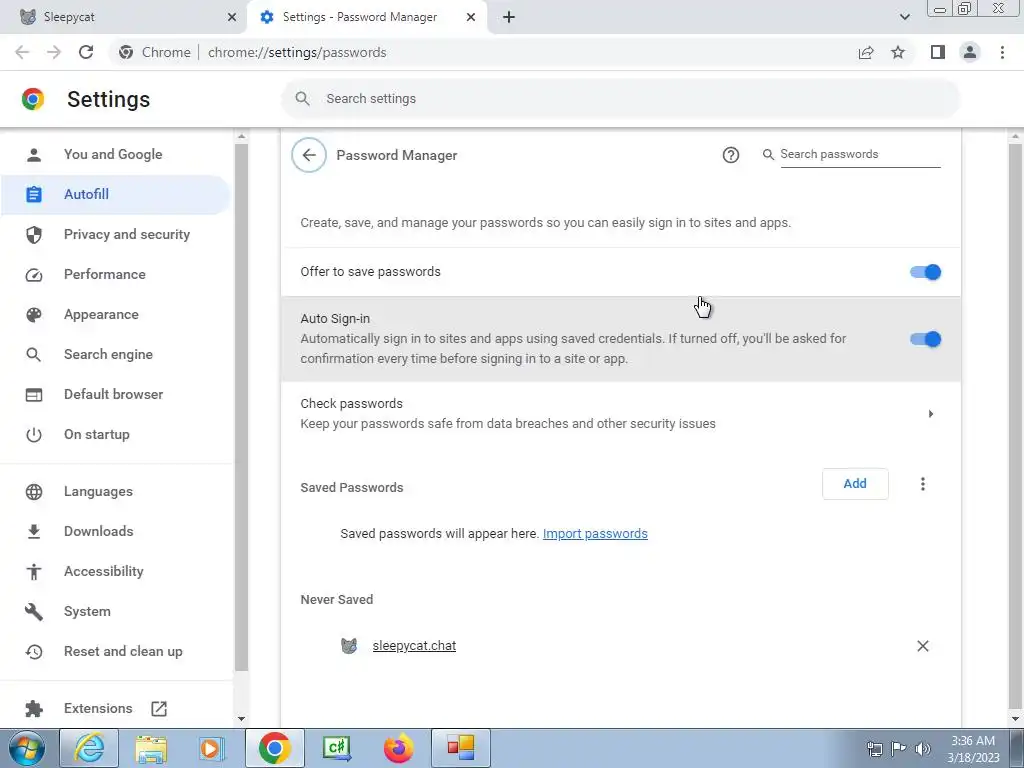This screenshot has height=768, width=1024.
Task: Open Languages settings
Action: pos(116,492)
